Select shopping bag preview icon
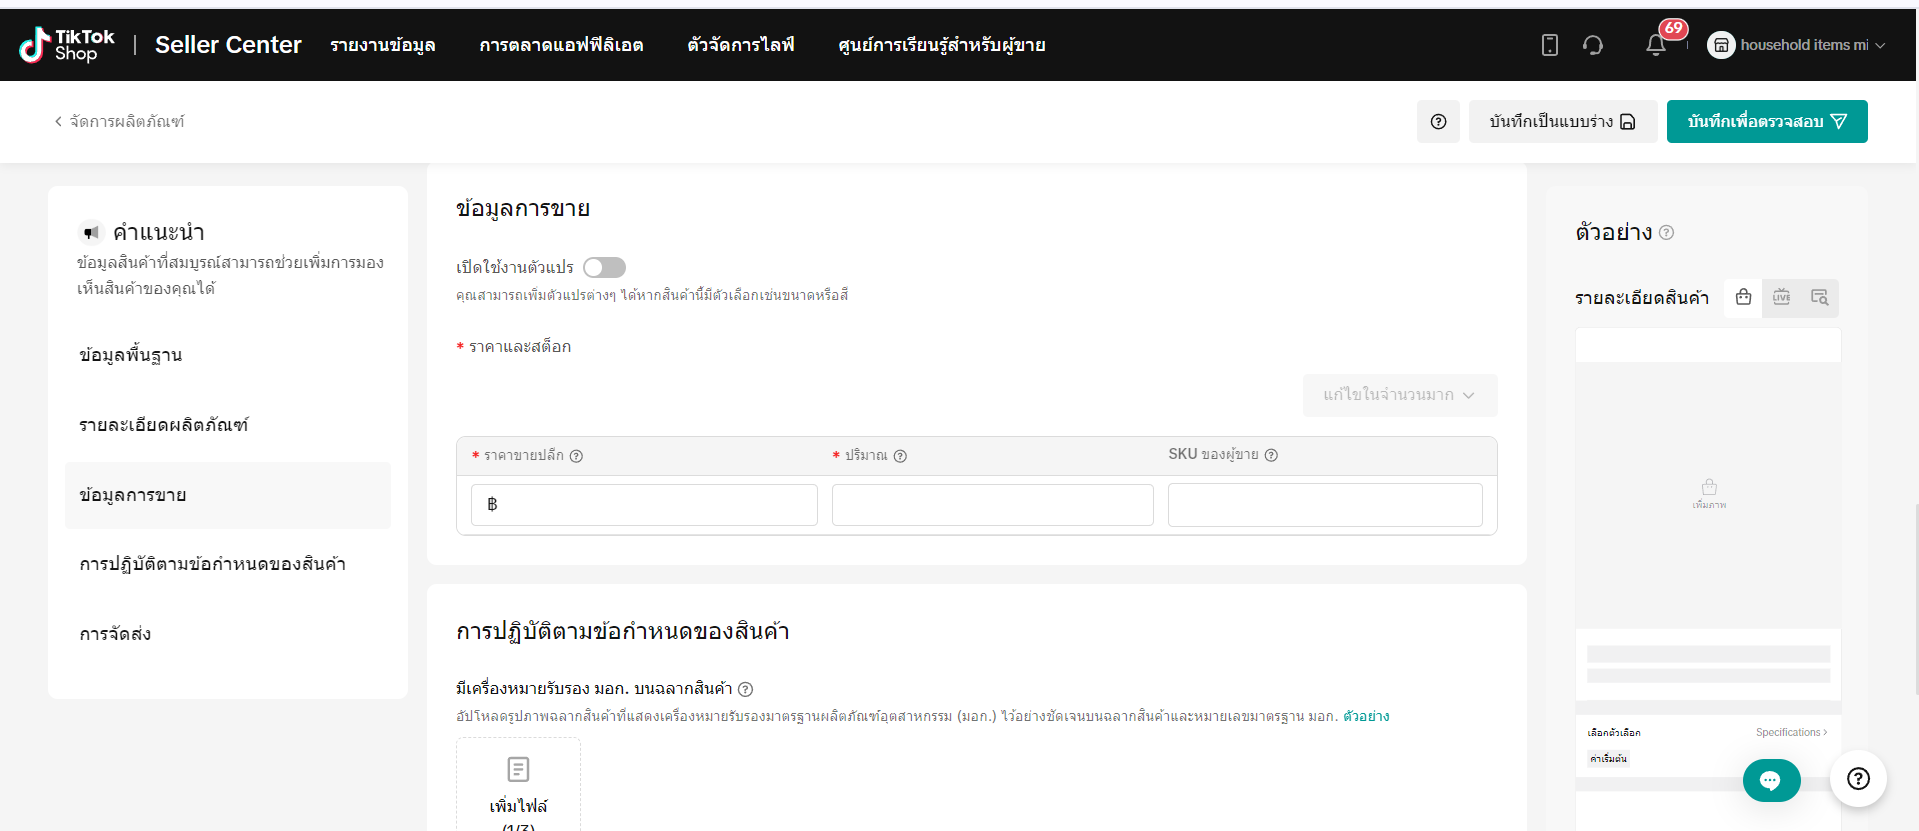Screen dimensions: 1919x831 [x=1743, y=297]
